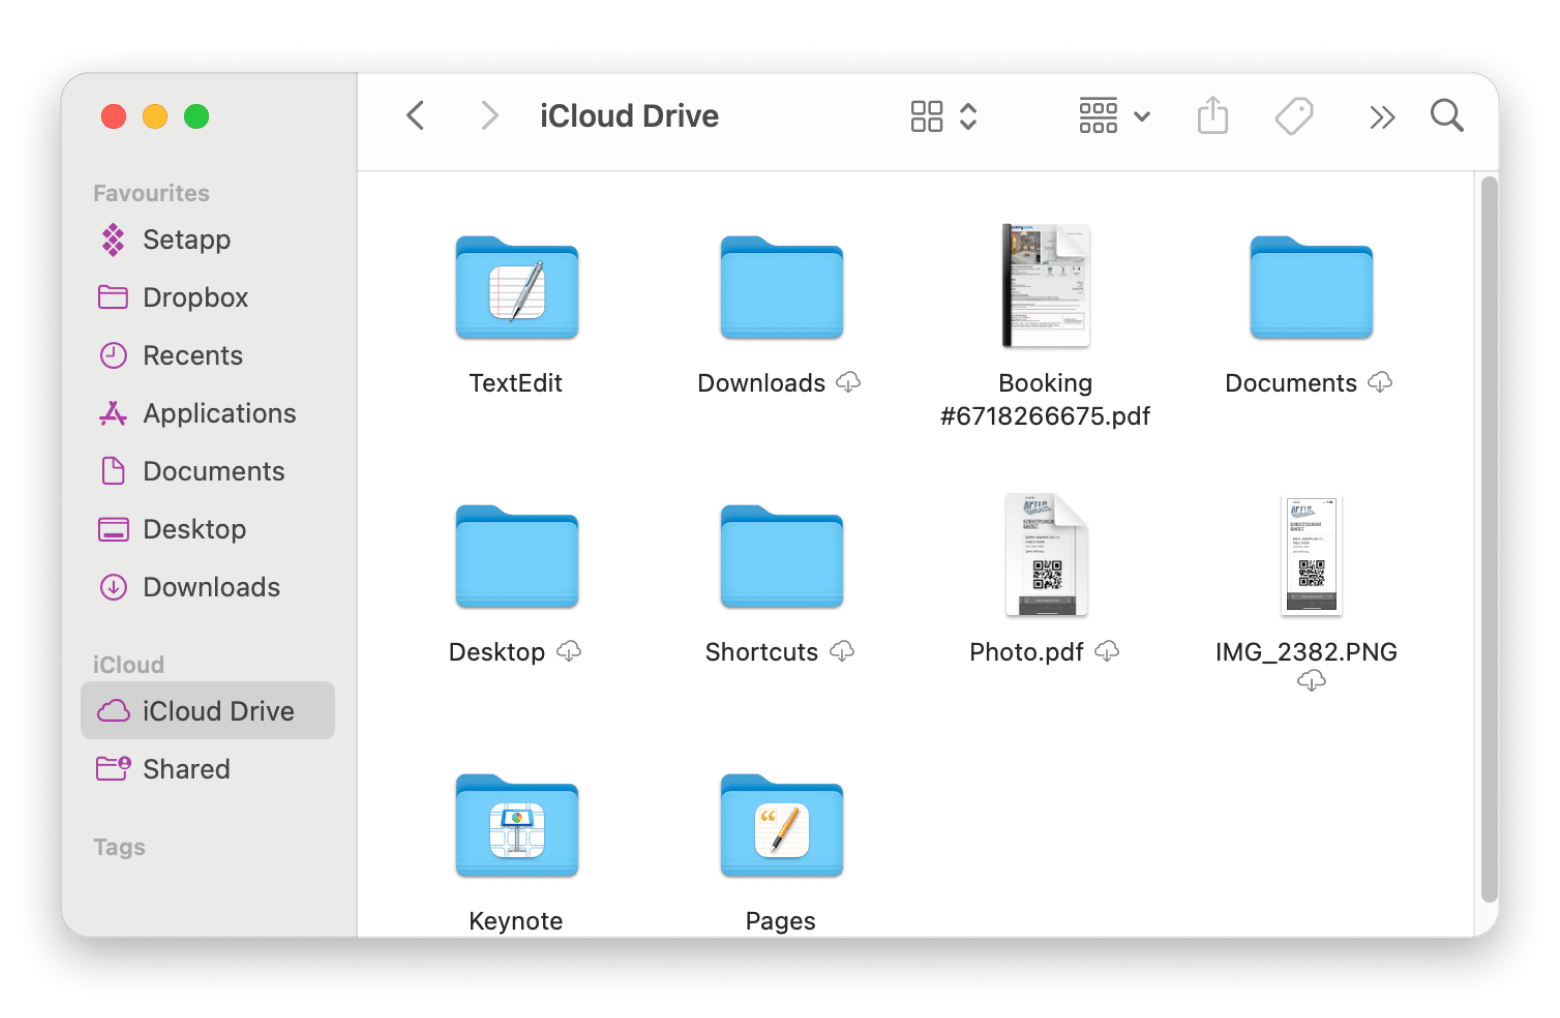
Task: Minimize the window with the yellow button
Action: tap(155, 117)
